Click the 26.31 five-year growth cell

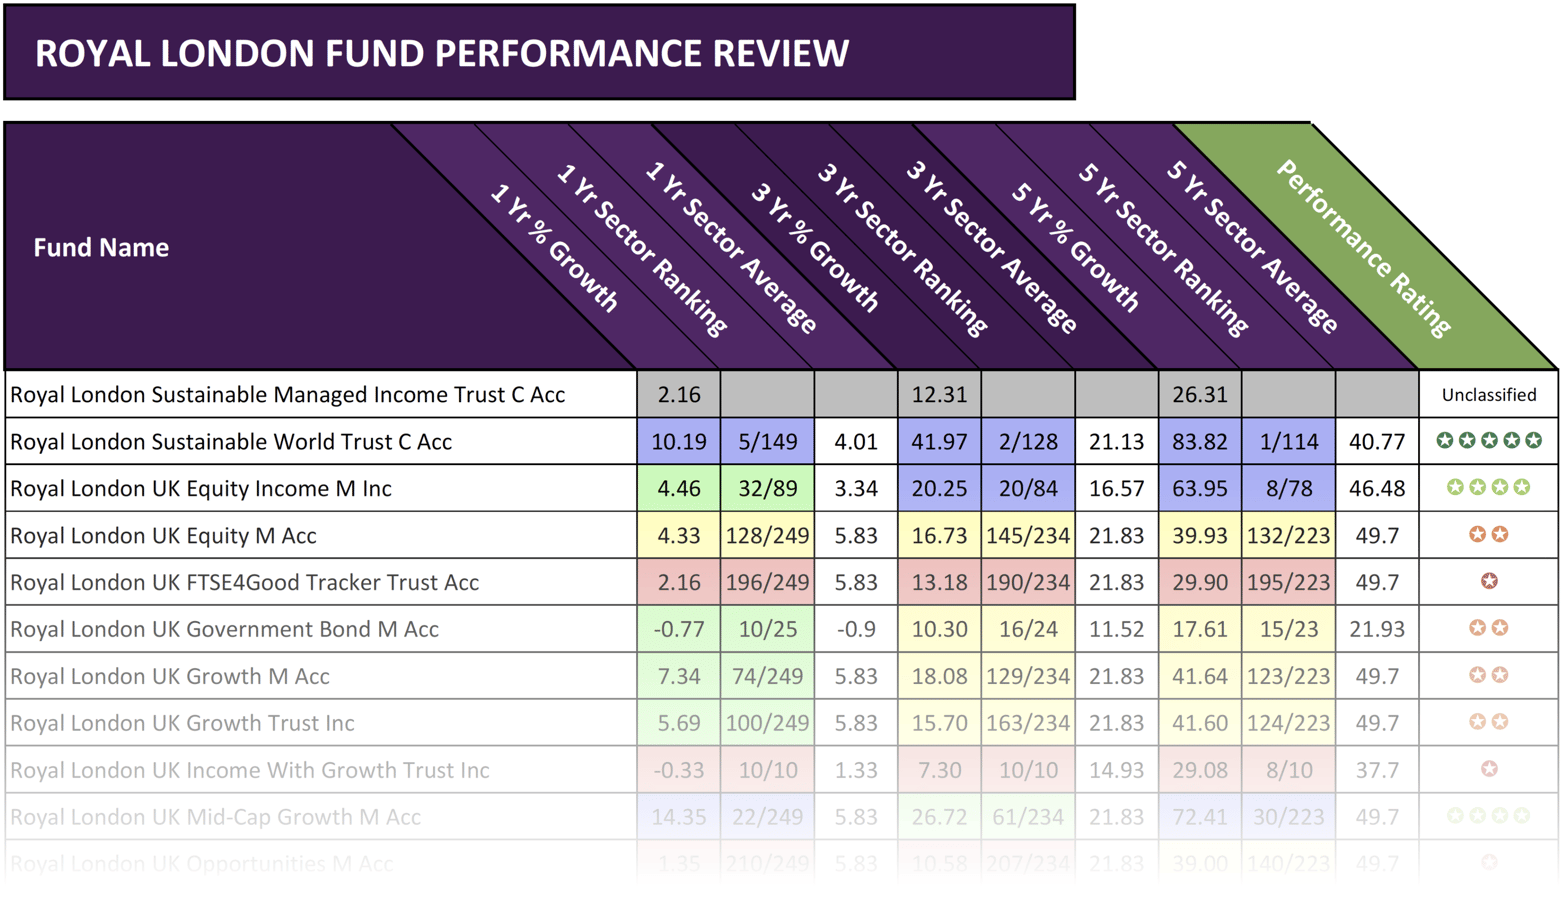[x=1200, y=395]
